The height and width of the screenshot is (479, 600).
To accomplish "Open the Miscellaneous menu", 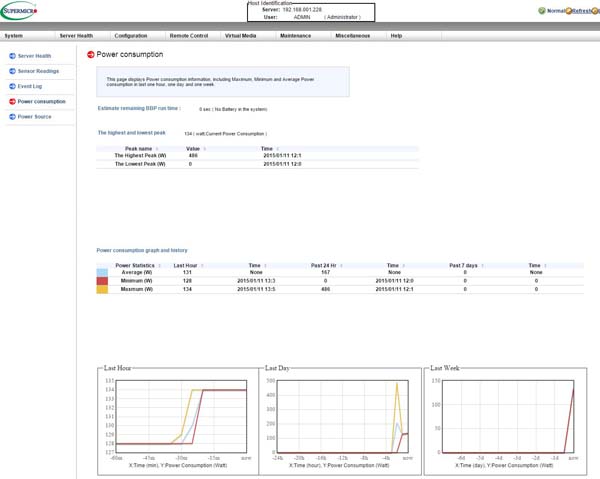I will 352,35.
